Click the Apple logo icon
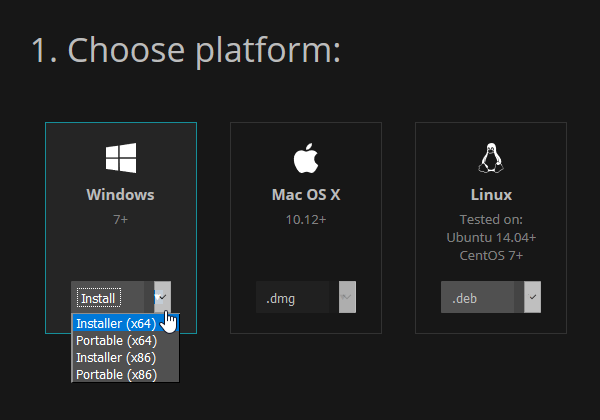This screenshot has height=420, width=600. click(x=306, y=158)
